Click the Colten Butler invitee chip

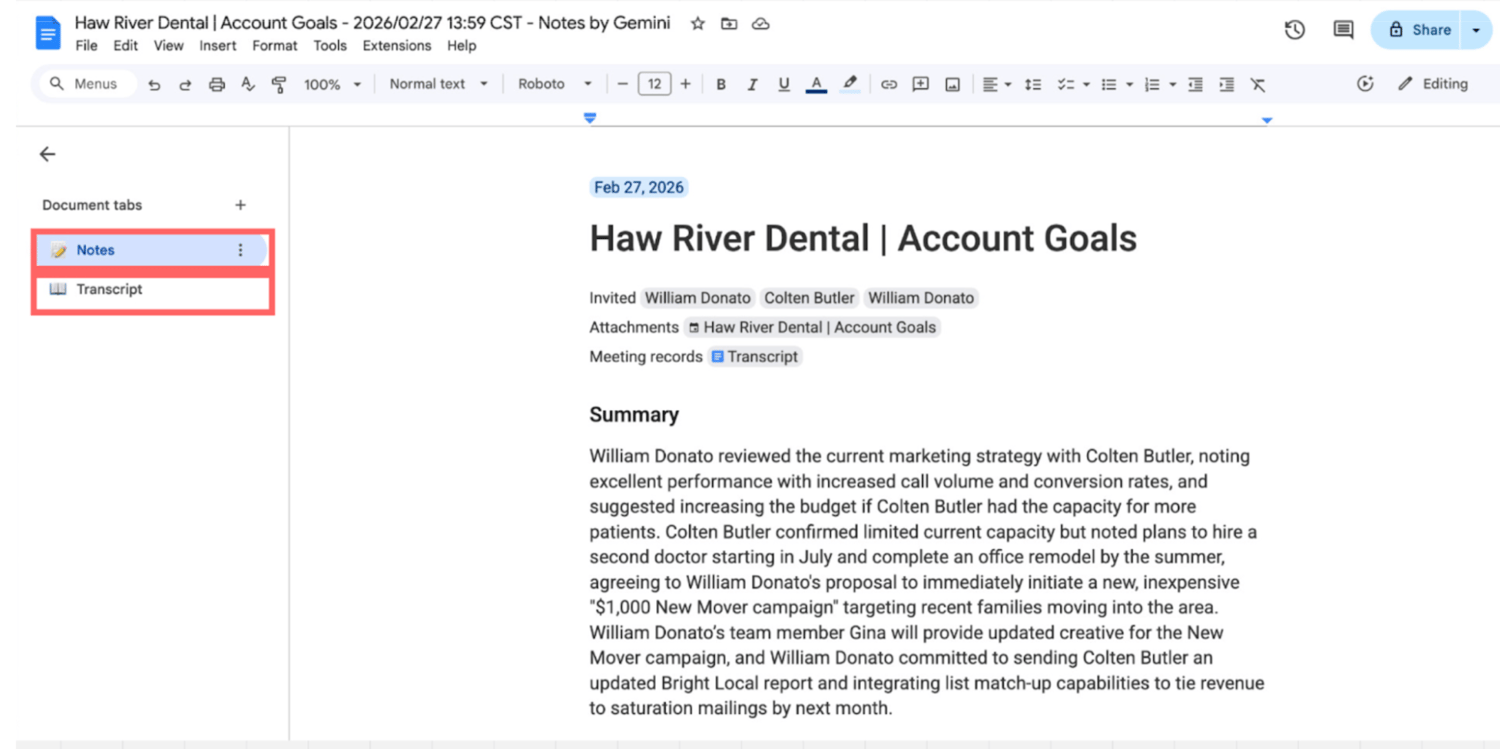click(x=809, y=298)
